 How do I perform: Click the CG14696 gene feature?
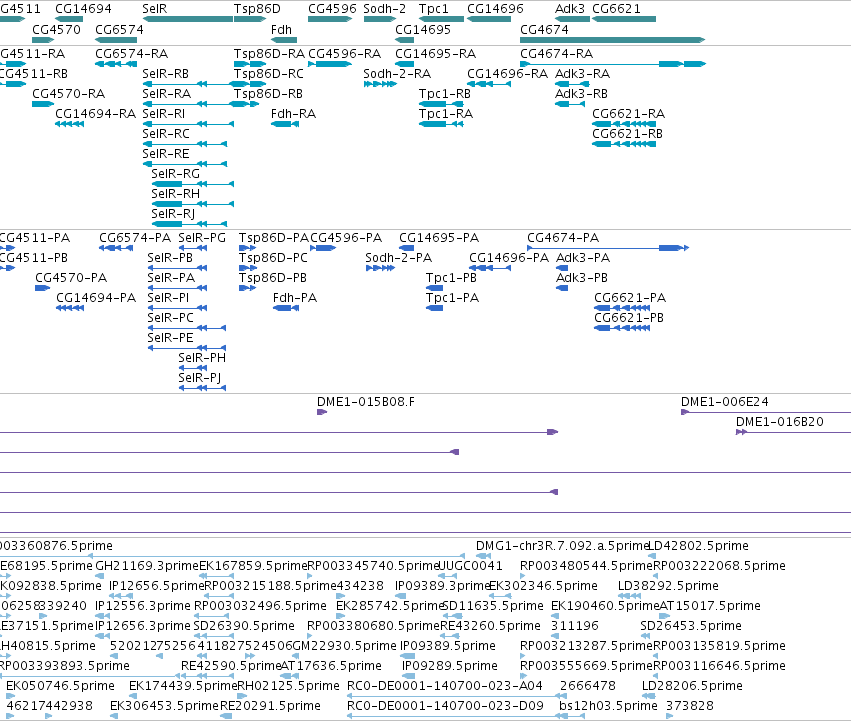pyautogui.click(x=489, y=19)
